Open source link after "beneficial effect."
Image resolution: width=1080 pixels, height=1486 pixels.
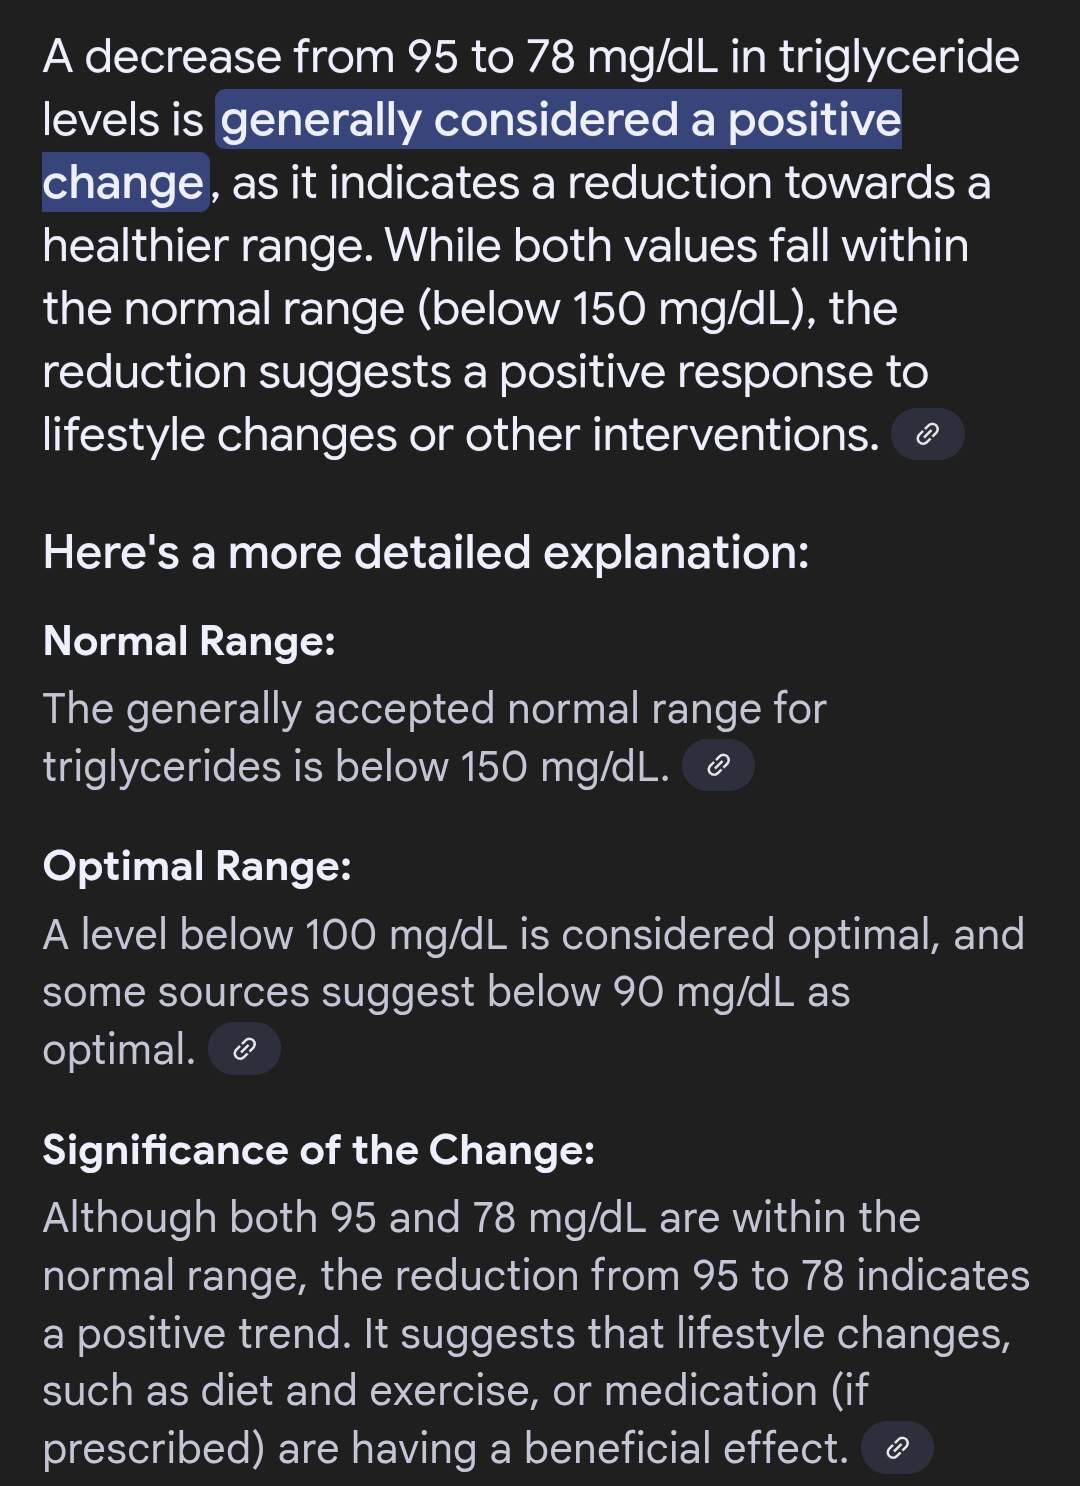click(x=897, y=1448)
